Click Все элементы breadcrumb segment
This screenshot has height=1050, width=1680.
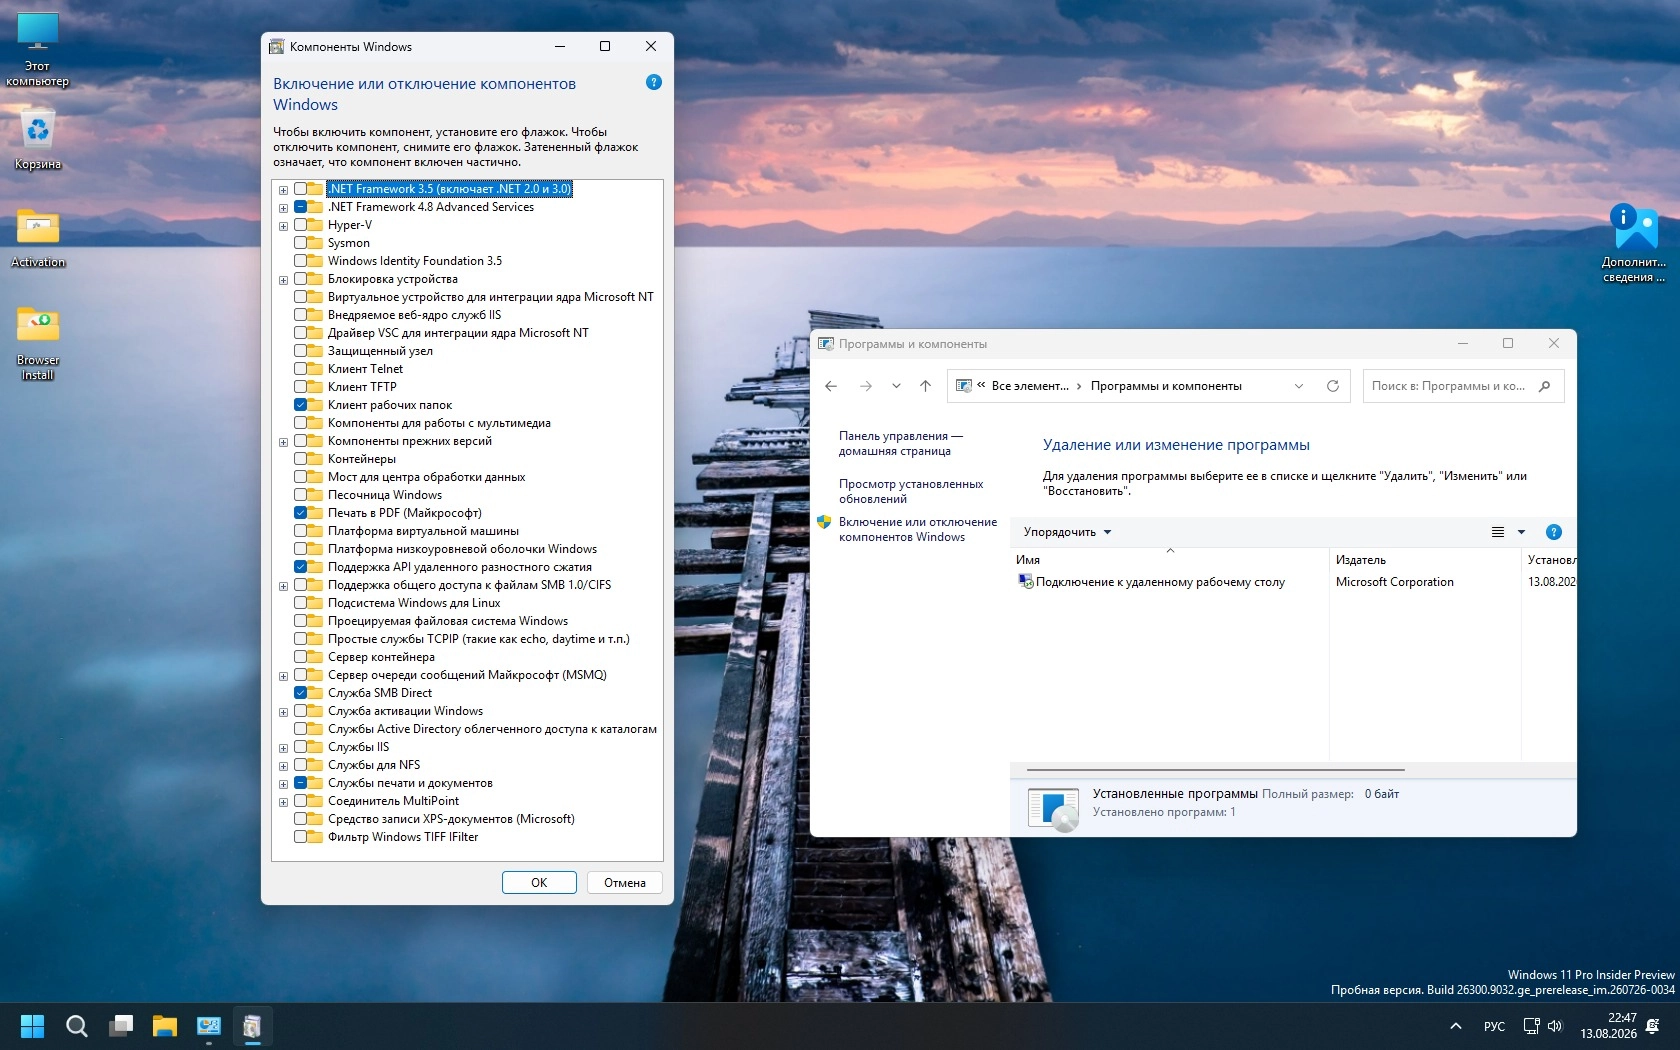pos(1030,386)
